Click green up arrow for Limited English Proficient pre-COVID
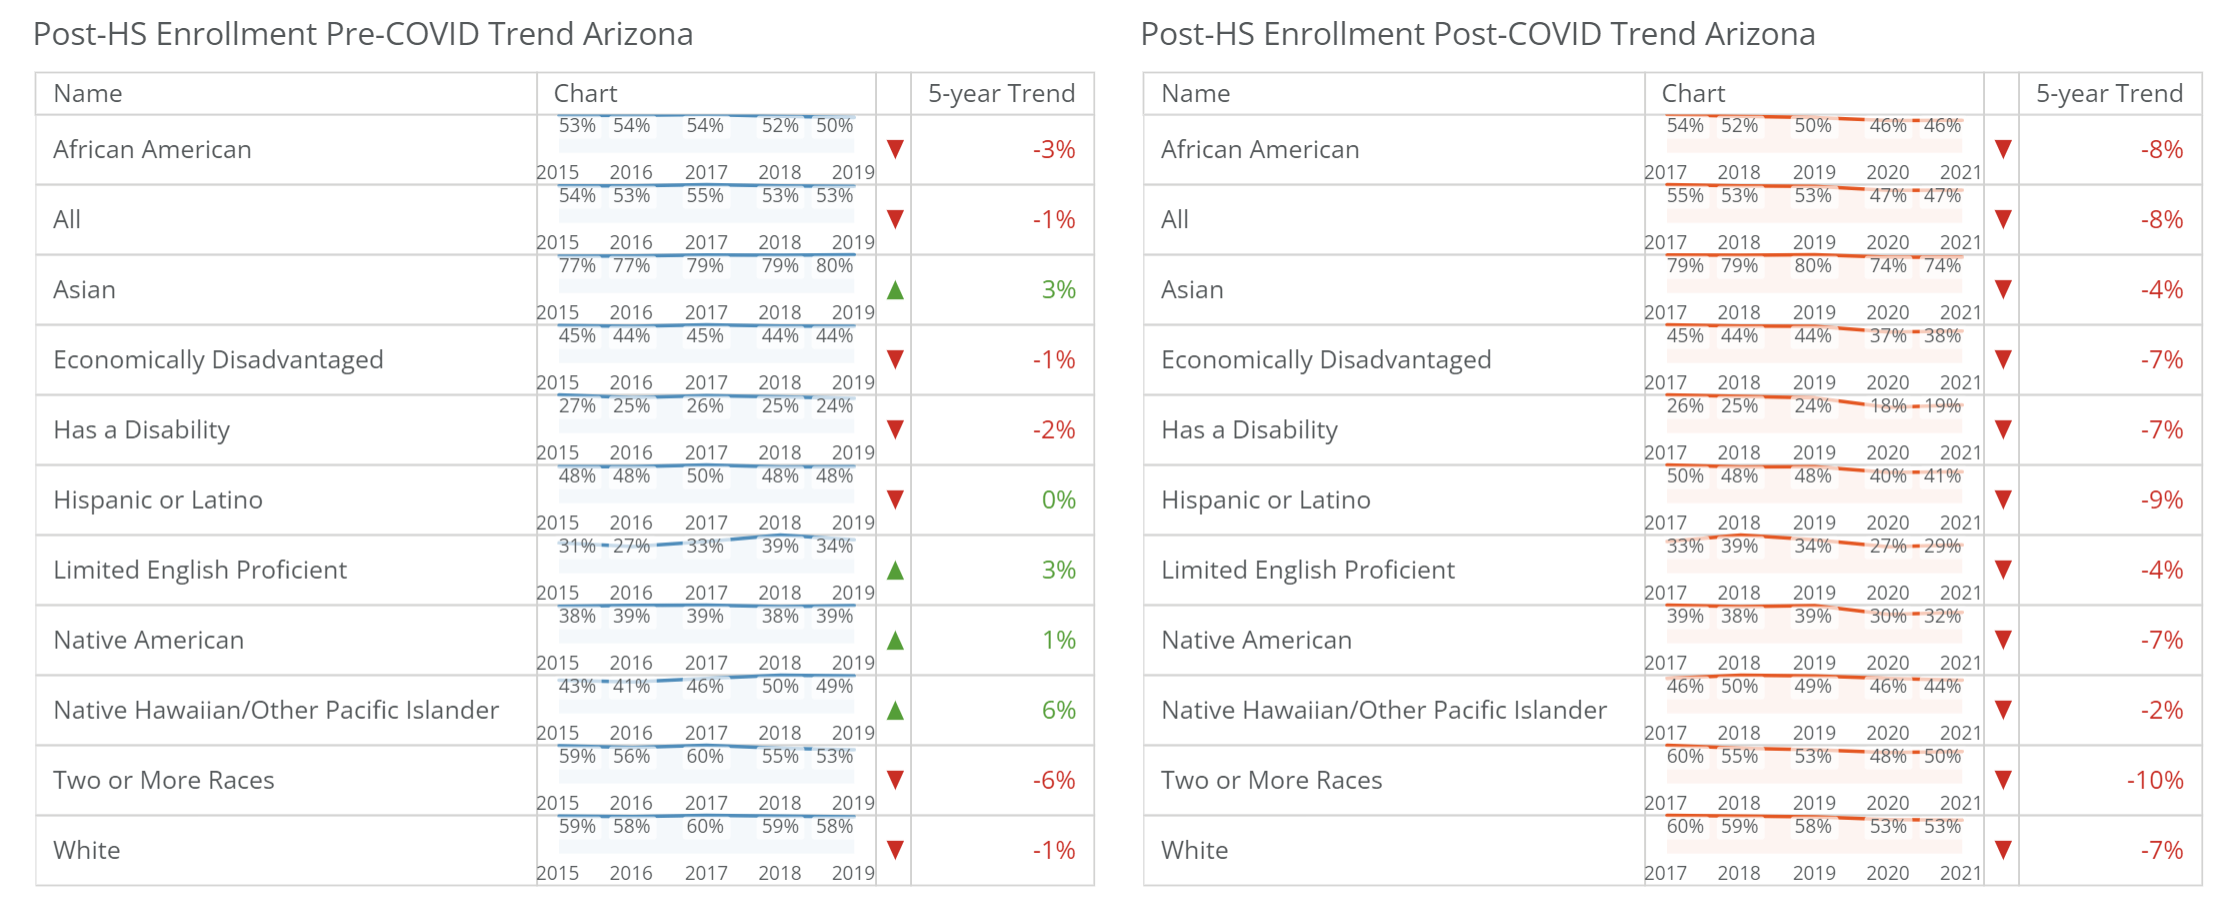The width and height of the screenshot is (2225, 913). click(895, 570)
